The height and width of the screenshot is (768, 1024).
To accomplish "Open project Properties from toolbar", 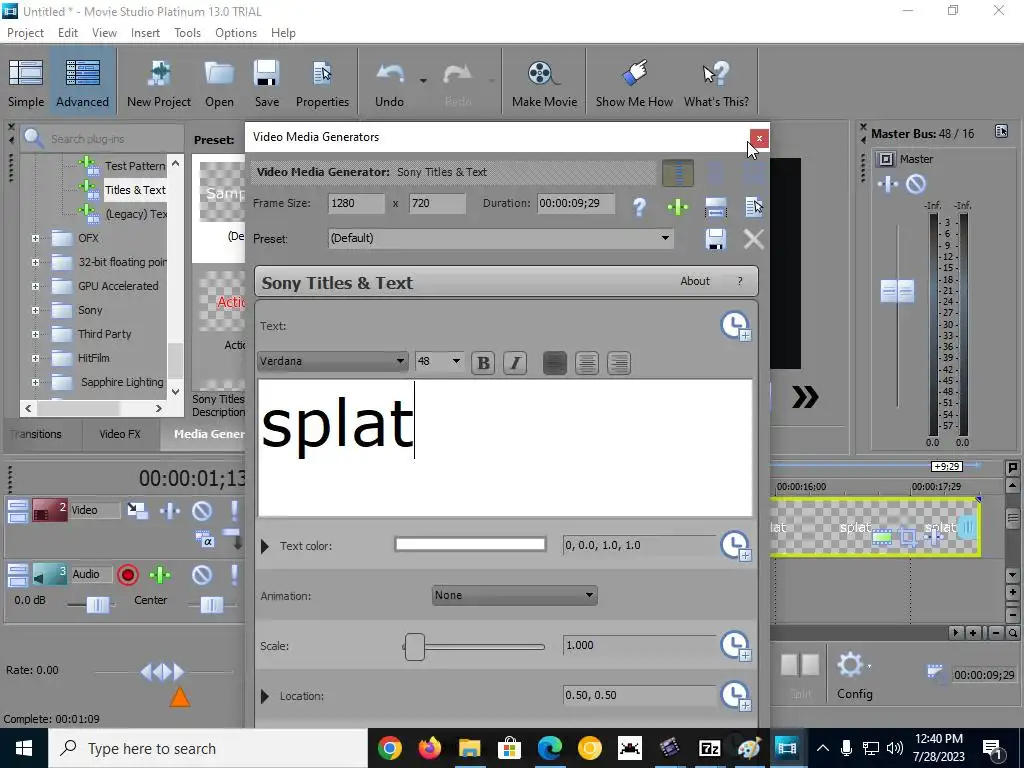I will click(322, 83).
